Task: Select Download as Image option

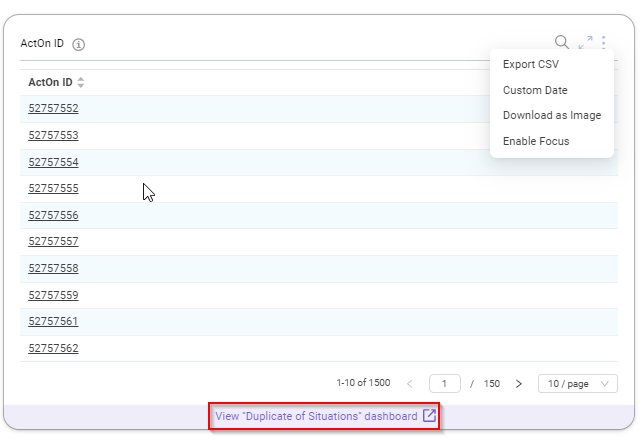Action: coord(552,115)
